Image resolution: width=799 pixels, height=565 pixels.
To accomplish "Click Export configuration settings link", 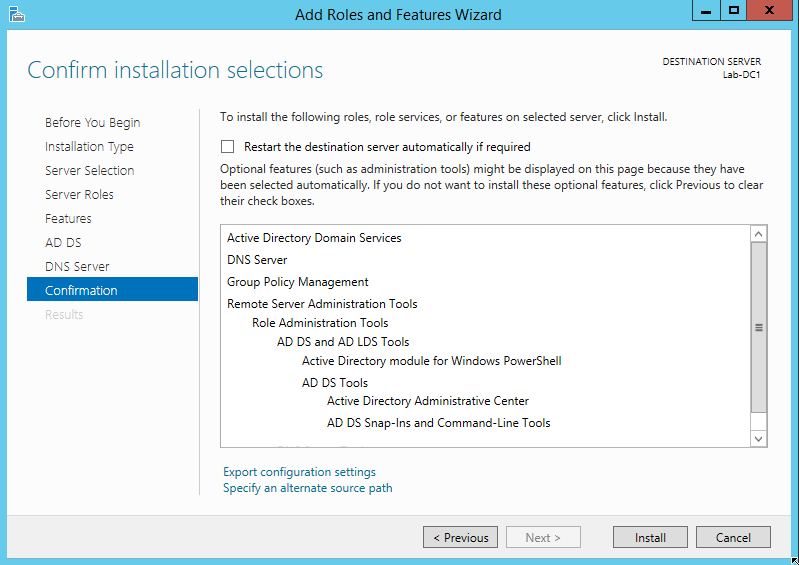I will pyautogui.click(x=299, y=472).
